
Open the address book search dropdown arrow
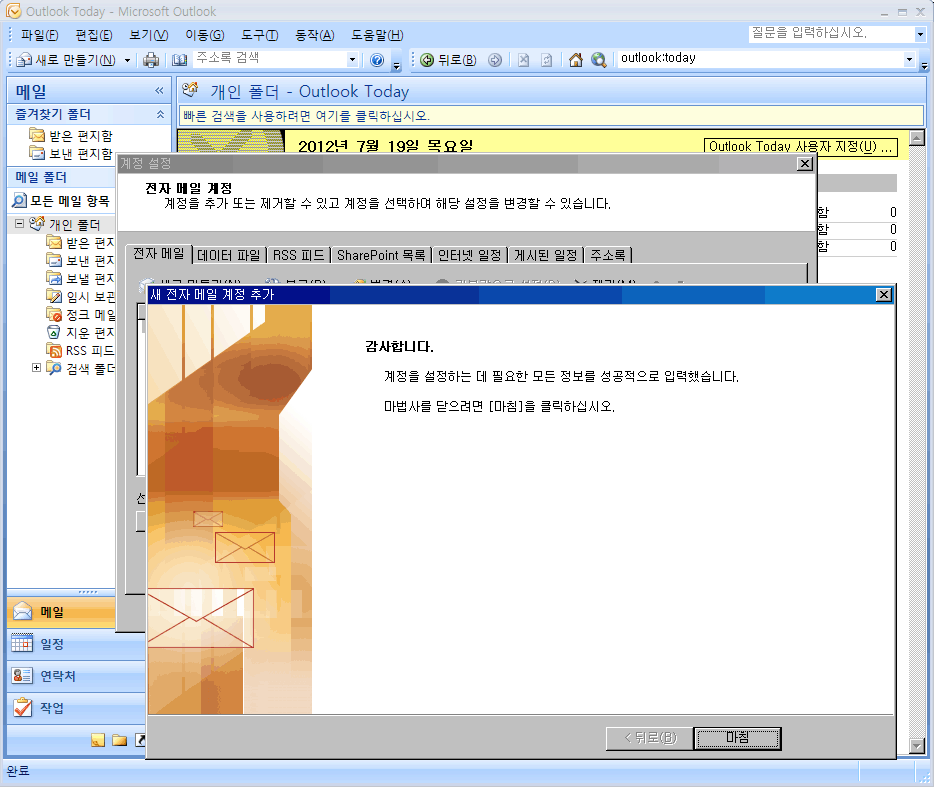[x=352, y=59]
